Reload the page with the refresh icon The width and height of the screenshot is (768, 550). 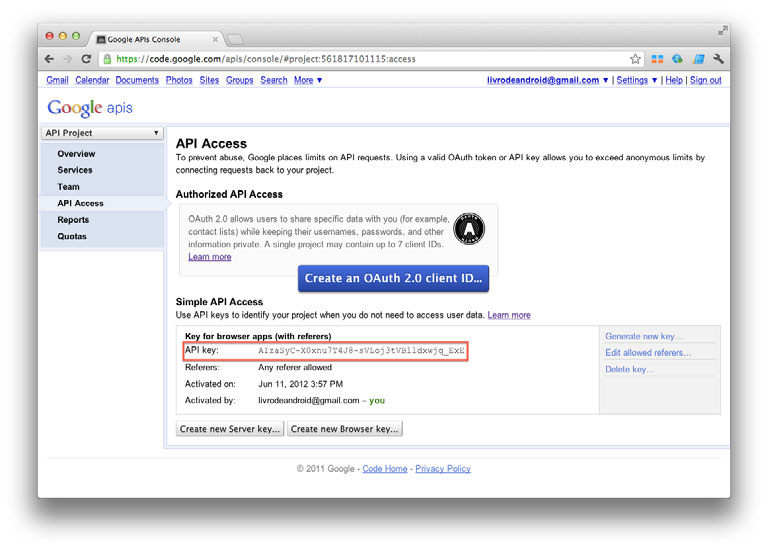86,59
